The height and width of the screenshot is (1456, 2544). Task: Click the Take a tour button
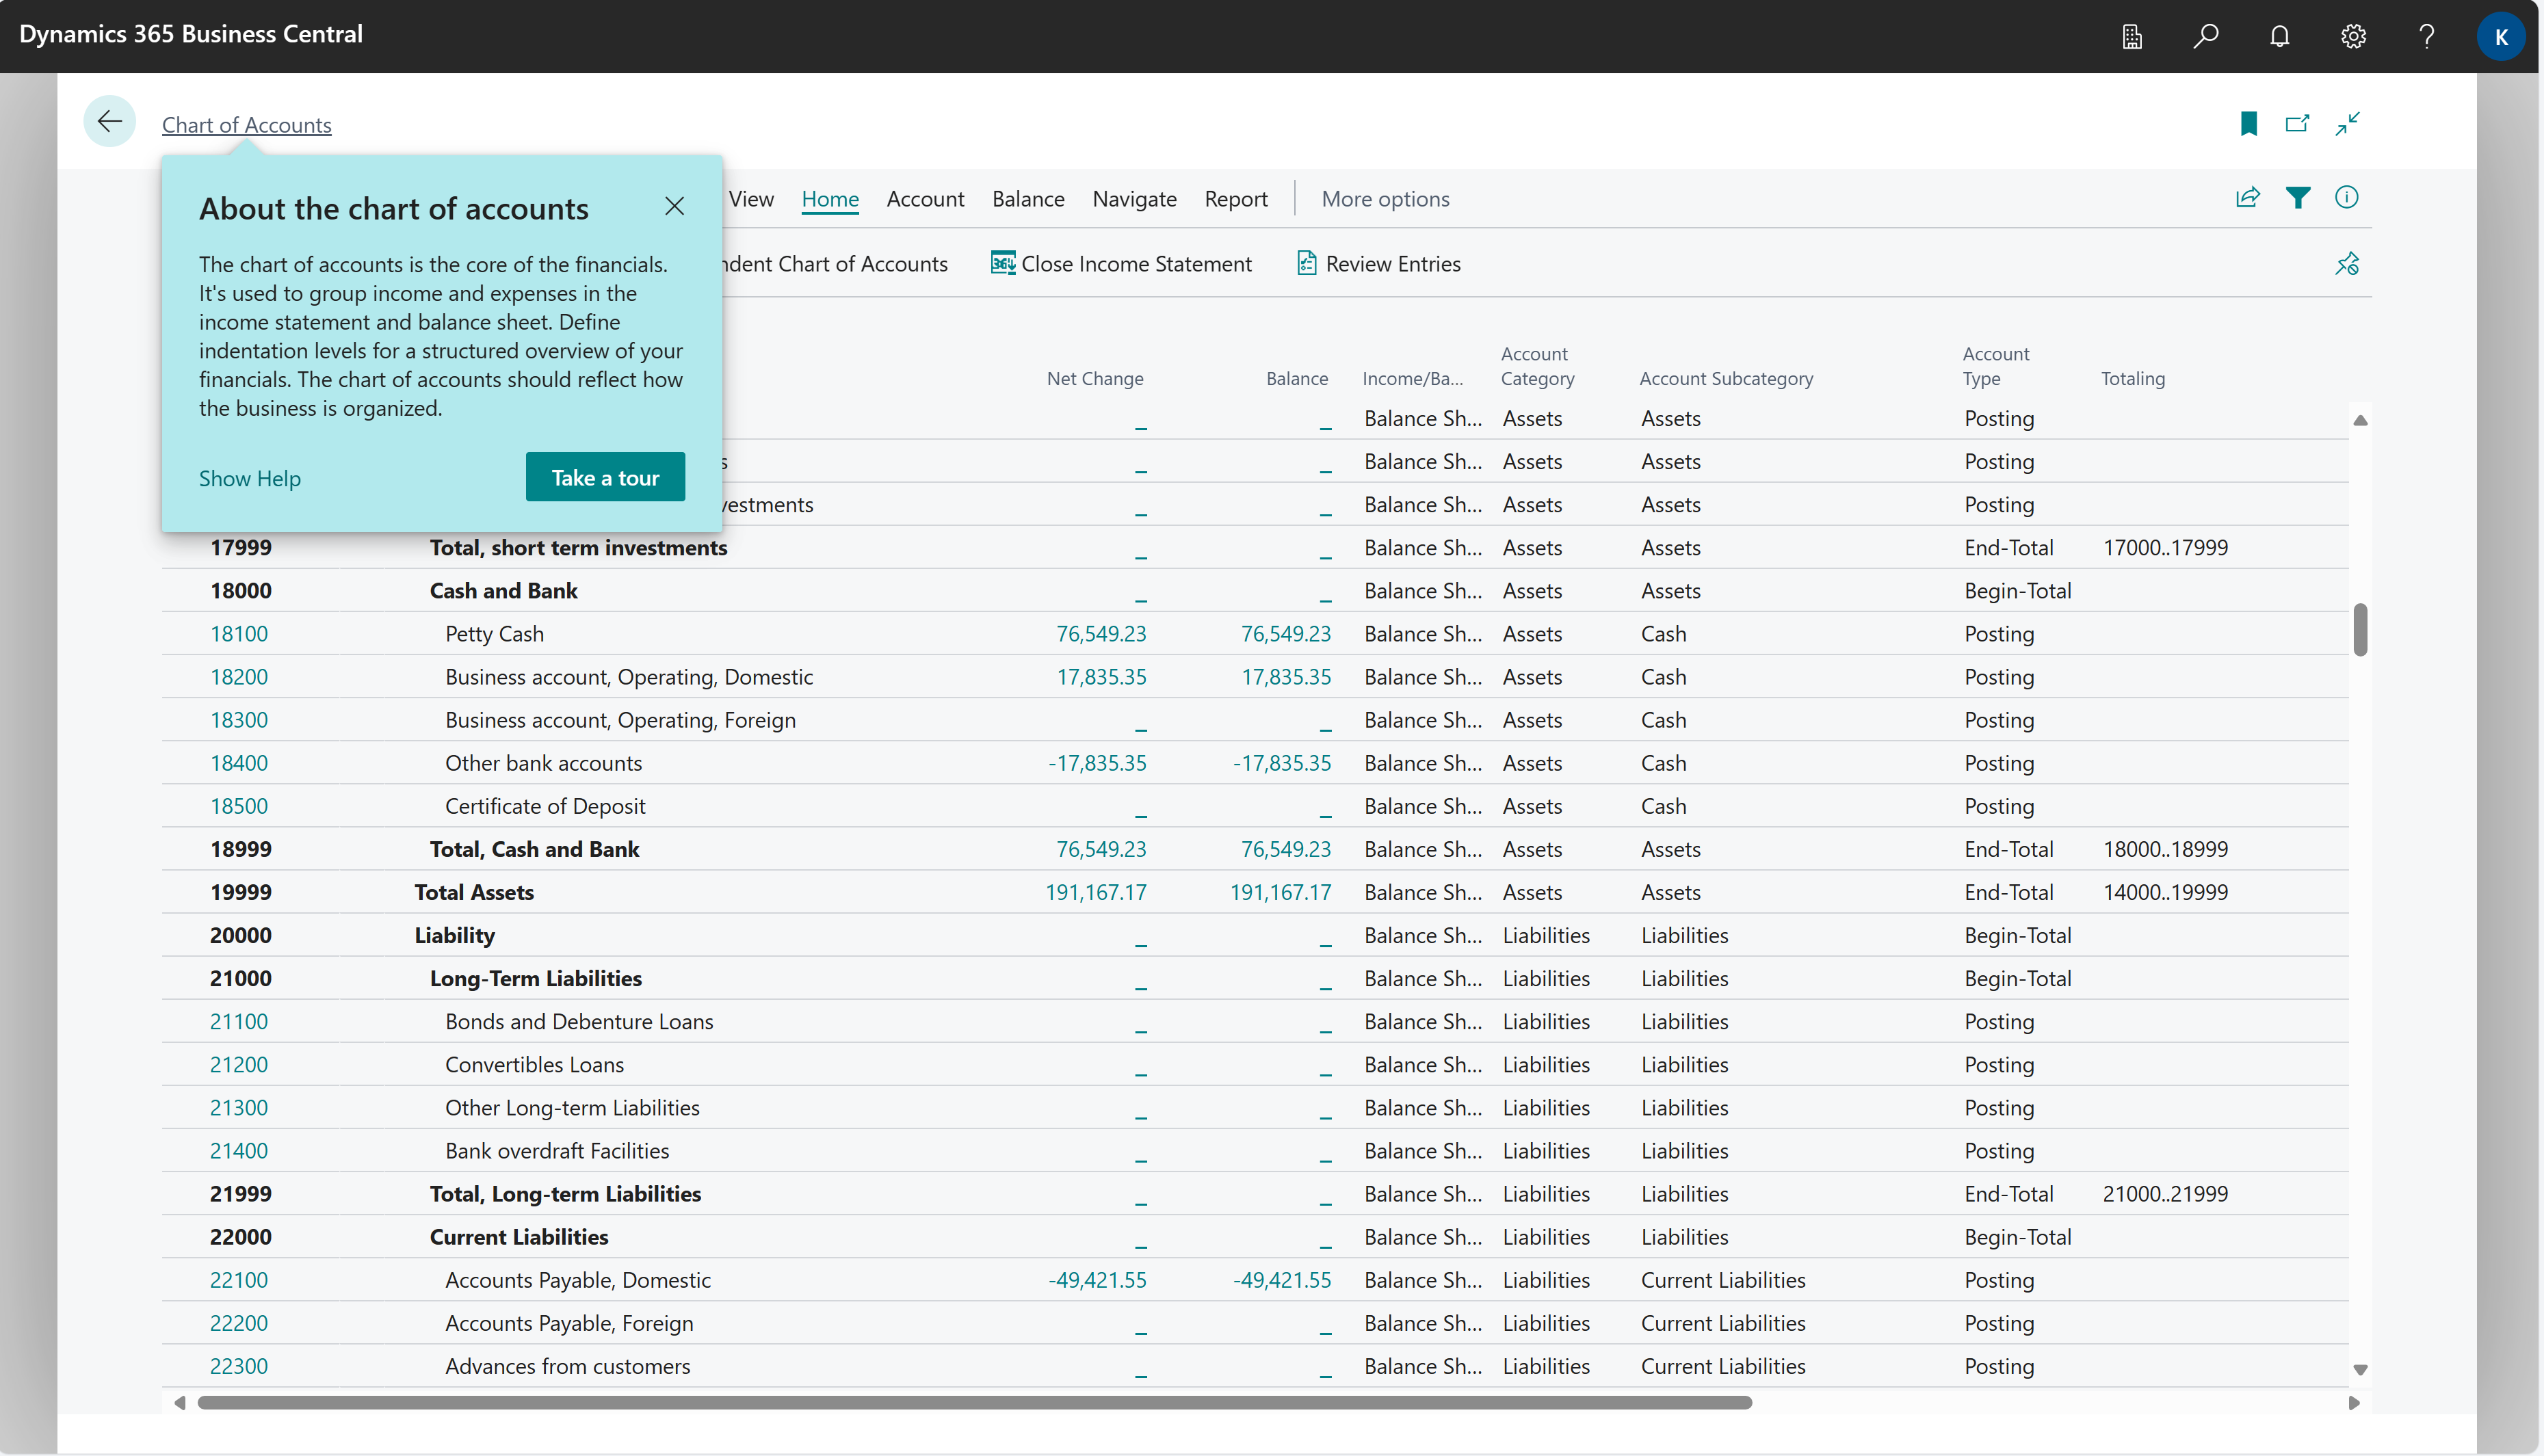tap(604, 477)
